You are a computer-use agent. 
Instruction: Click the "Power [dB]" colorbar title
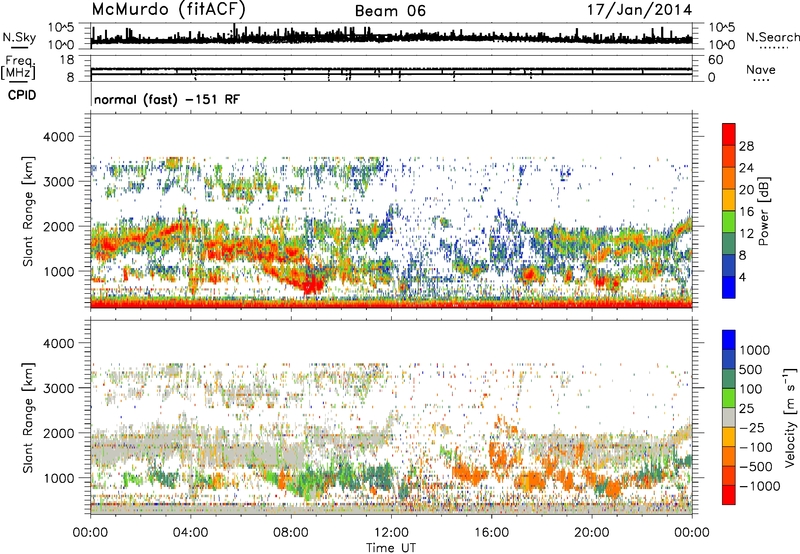tap(763, 211)
